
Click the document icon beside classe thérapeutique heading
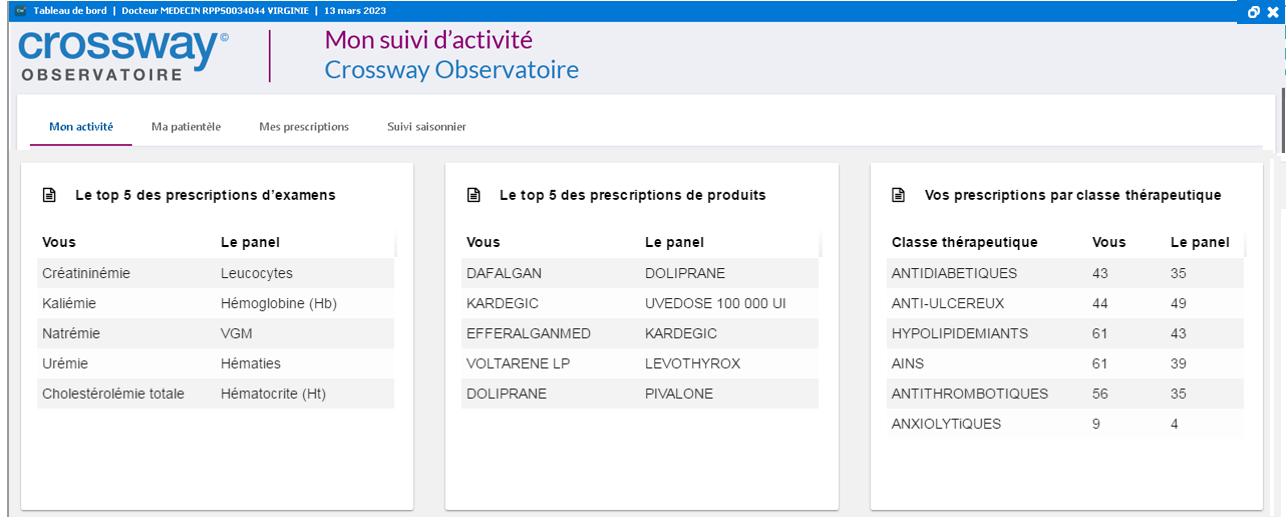point(898,195)
